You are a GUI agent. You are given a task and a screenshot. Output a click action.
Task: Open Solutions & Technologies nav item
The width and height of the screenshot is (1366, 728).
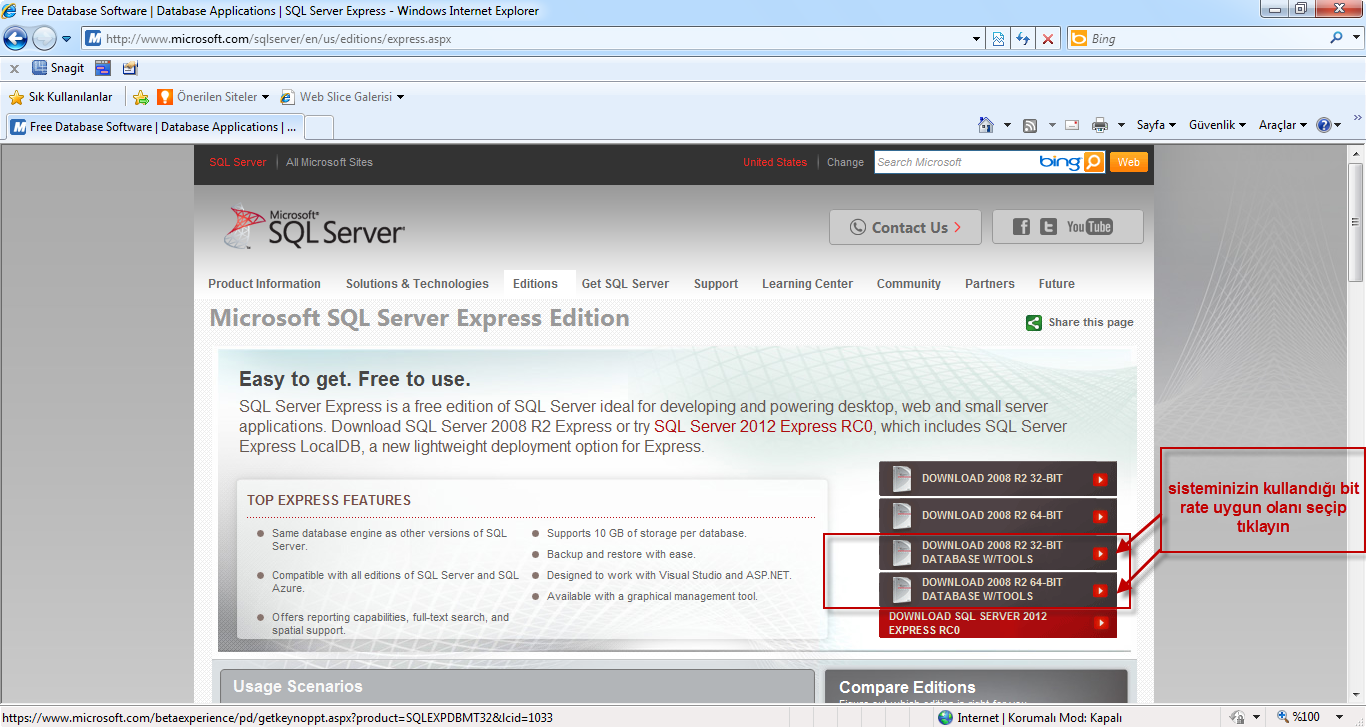click(x=417, y=284)
